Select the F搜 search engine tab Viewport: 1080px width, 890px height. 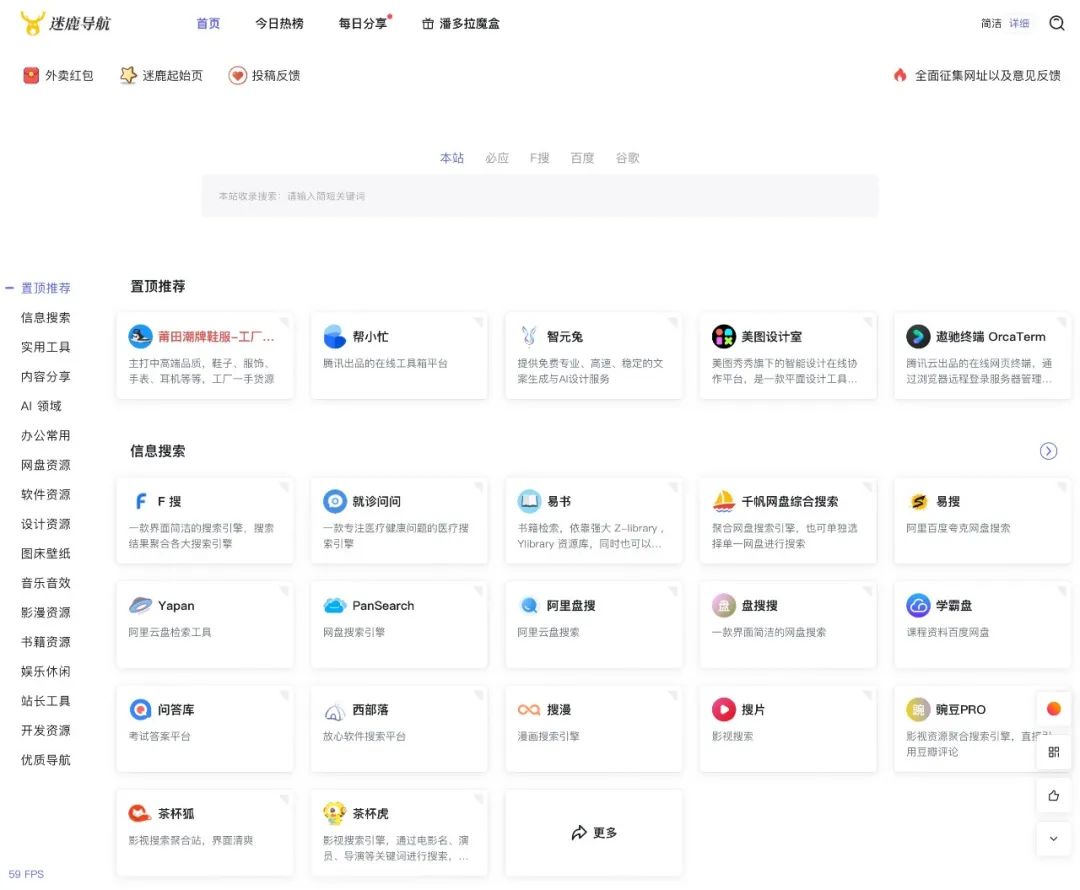pos(539,158)
